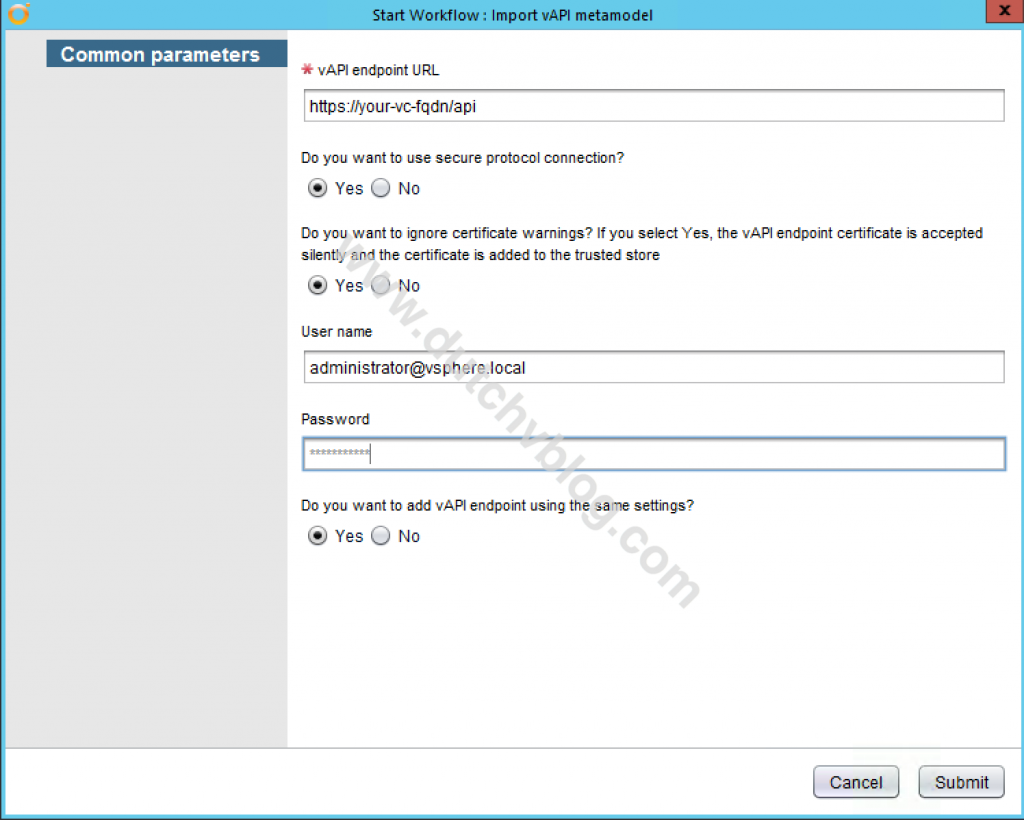The height and width of the screenshot is (820, 1024).
Task: Select No for ignoring certificate warnings
Action: tap(380, 285)
